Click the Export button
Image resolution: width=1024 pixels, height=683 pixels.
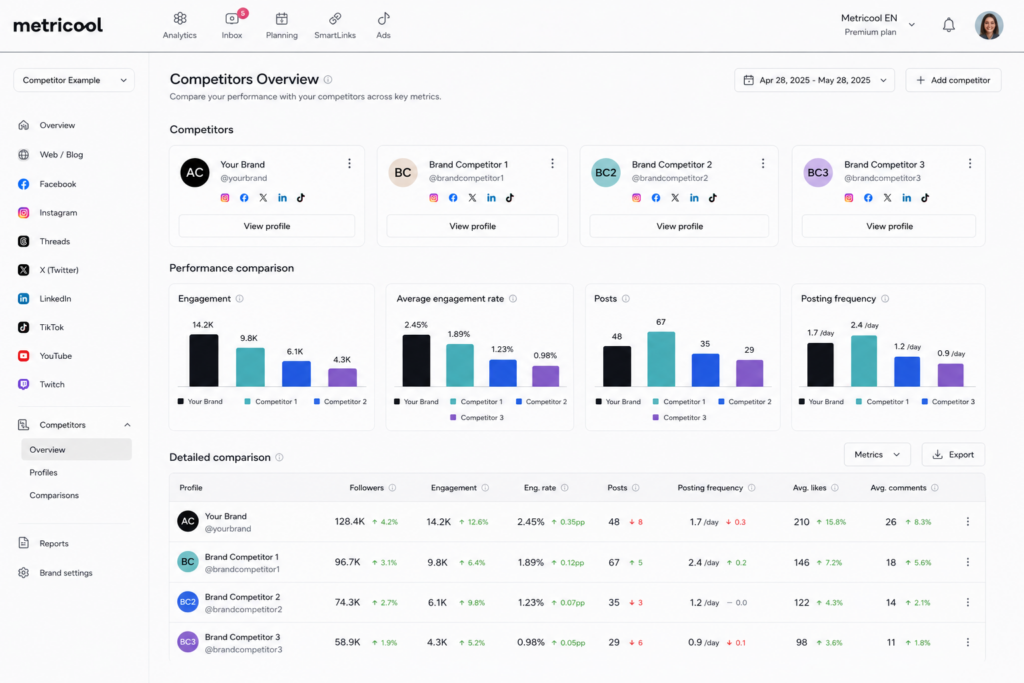click(x=953, y=454)
